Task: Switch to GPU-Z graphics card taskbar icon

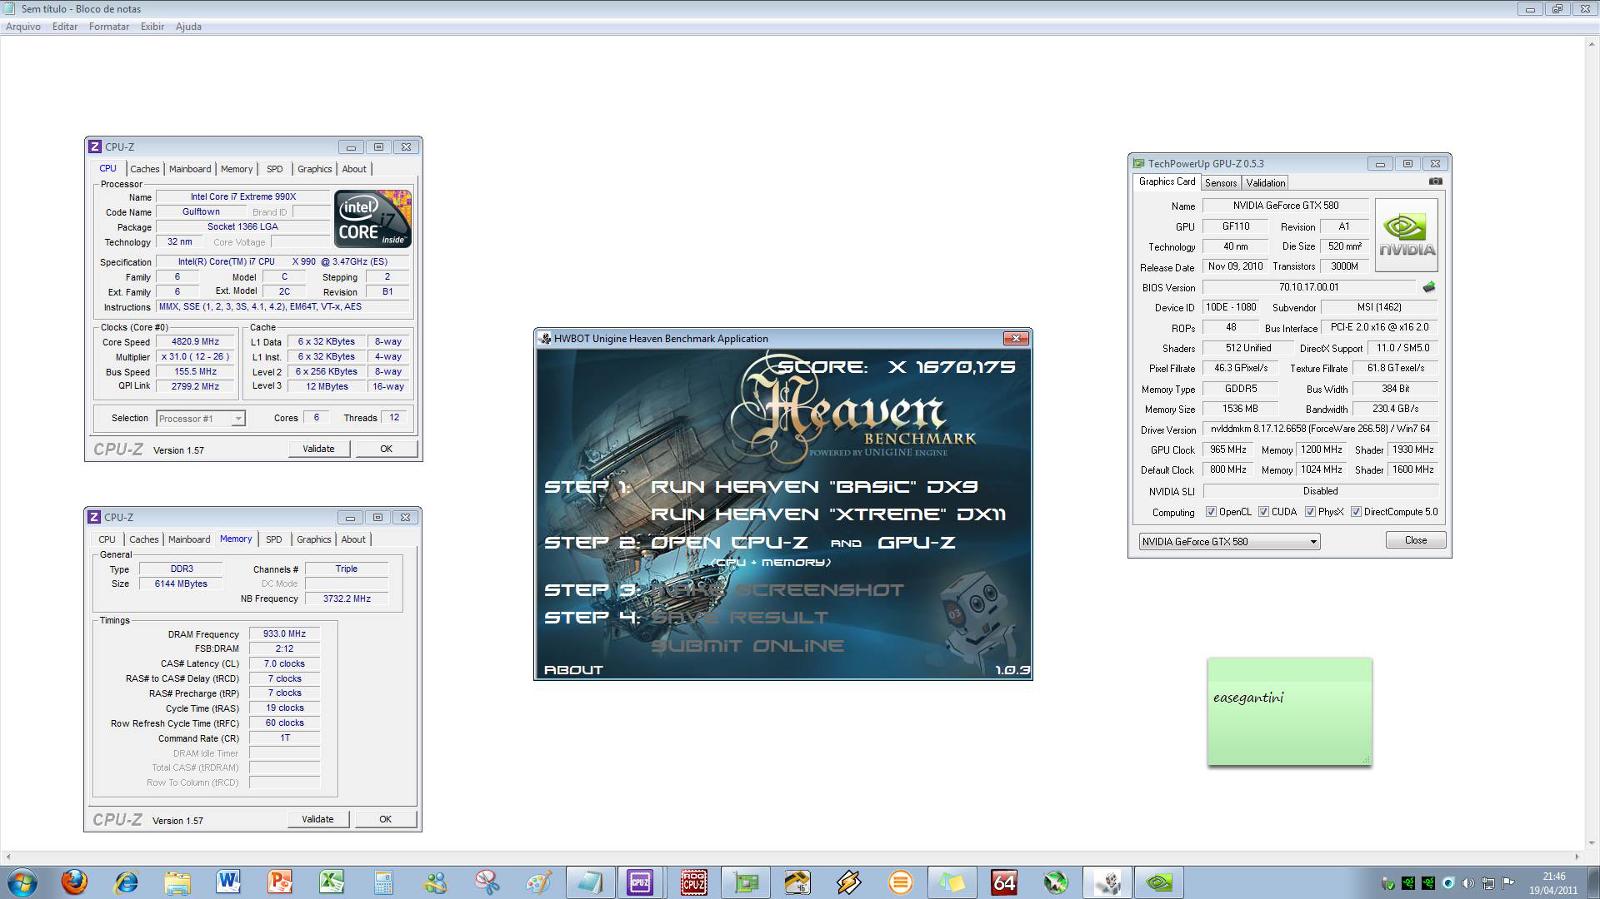Action: click(x=746, y=882)
